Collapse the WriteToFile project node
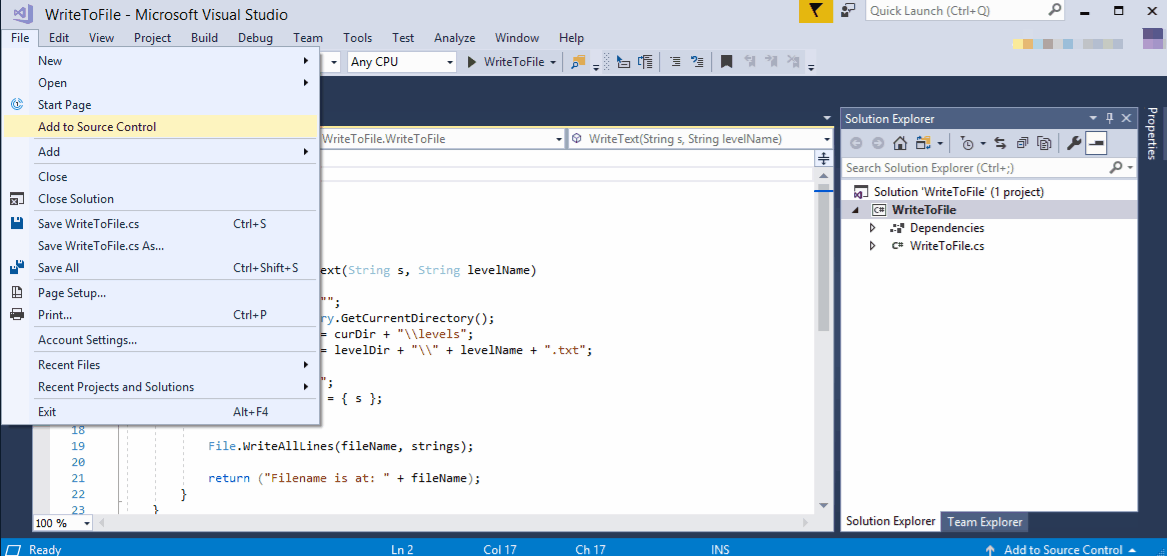This screenshot has height=556, width=1167. 854,211
